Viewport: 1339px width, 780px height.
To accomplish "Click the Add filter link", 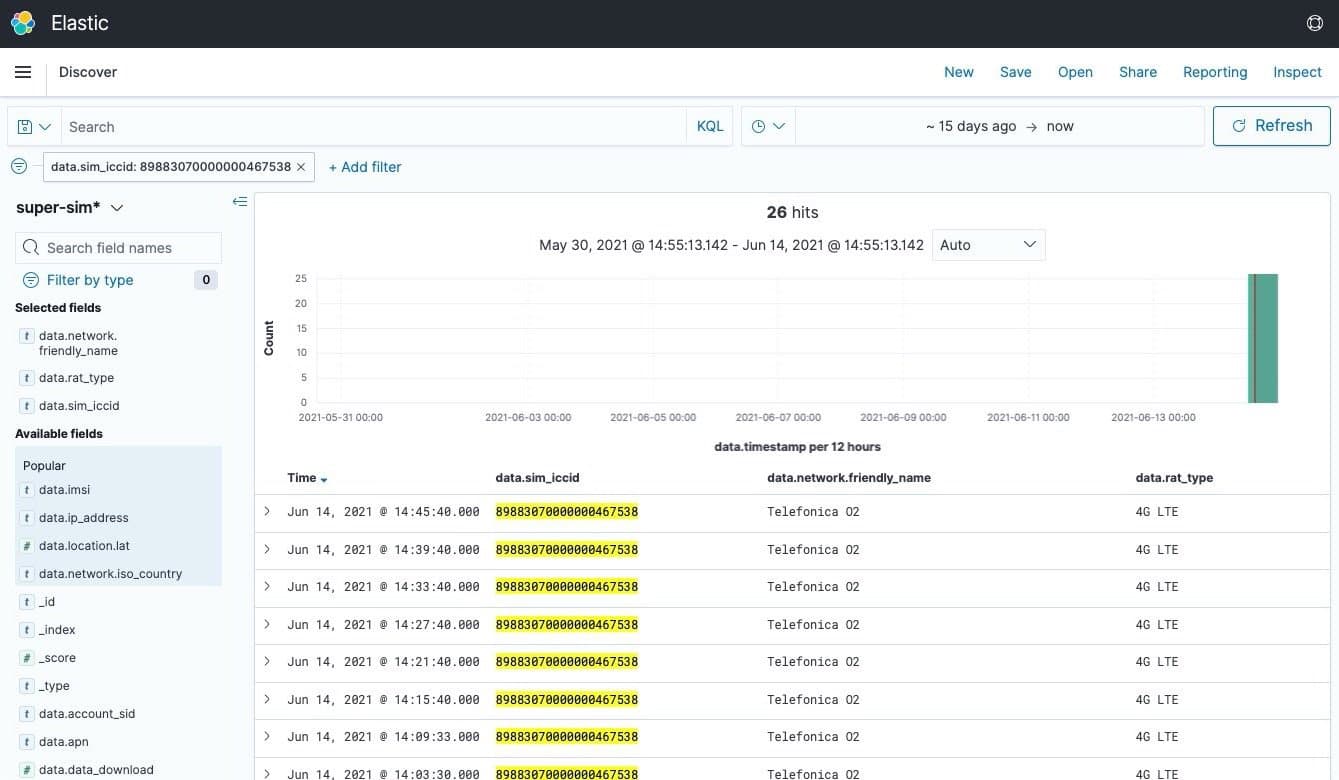I will pyautogui.click(x=365, y=167).
